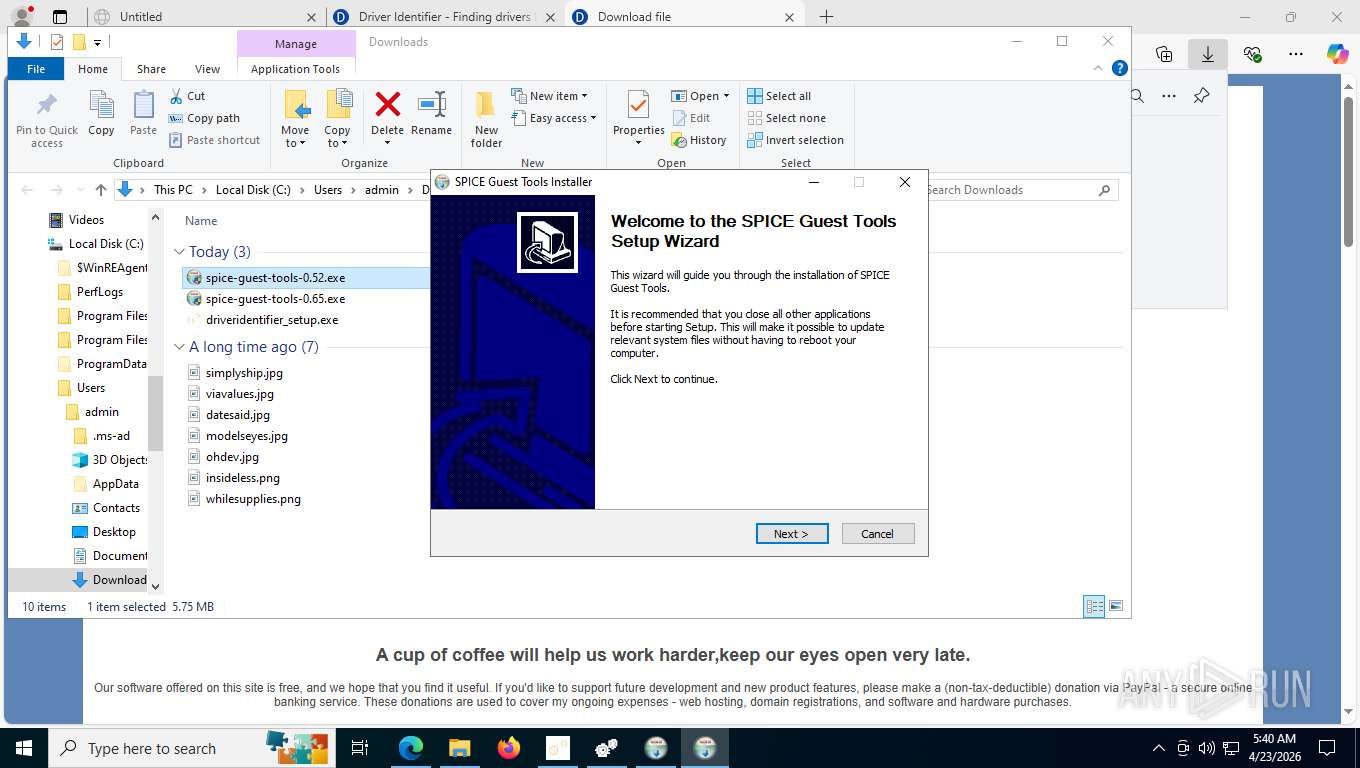The height and width of the screenshot is (768, 1360).
Task: Click Copy path in ribbon
Action: (x=204, y=118)
